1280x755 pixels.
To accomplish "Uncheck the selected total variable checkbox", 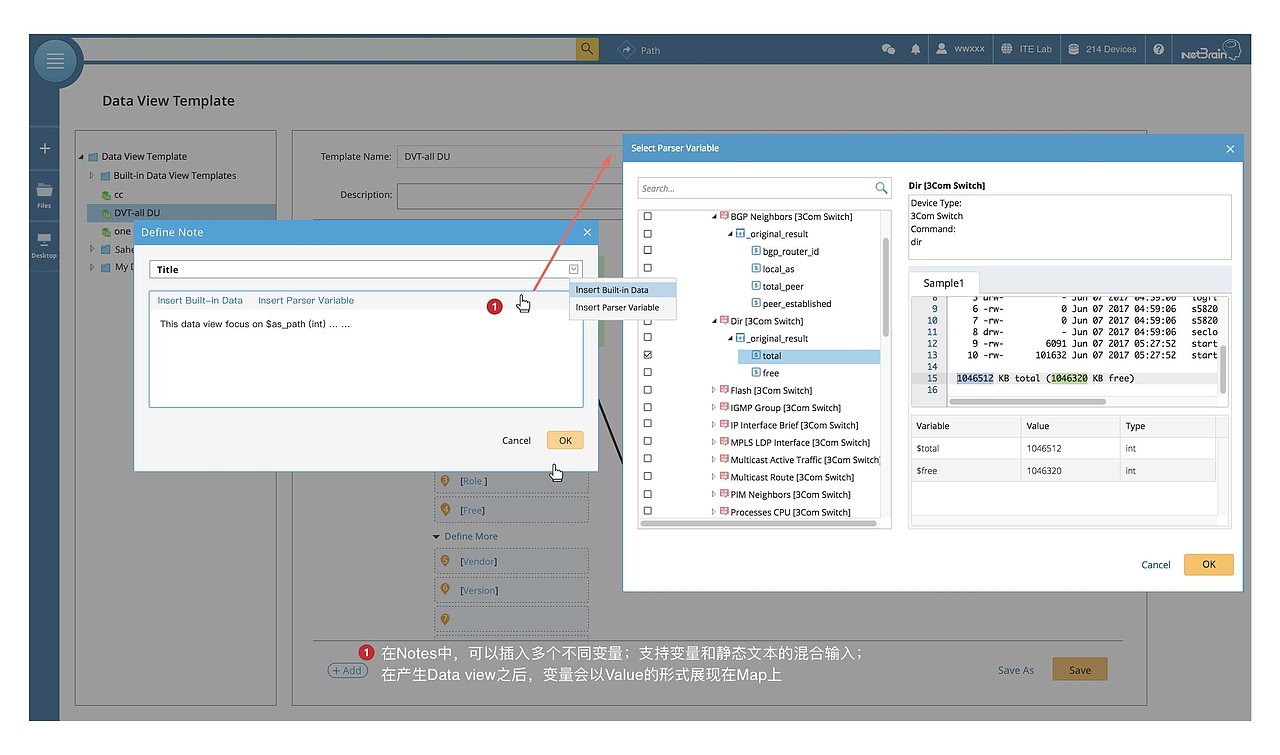I will pos(647,355).
